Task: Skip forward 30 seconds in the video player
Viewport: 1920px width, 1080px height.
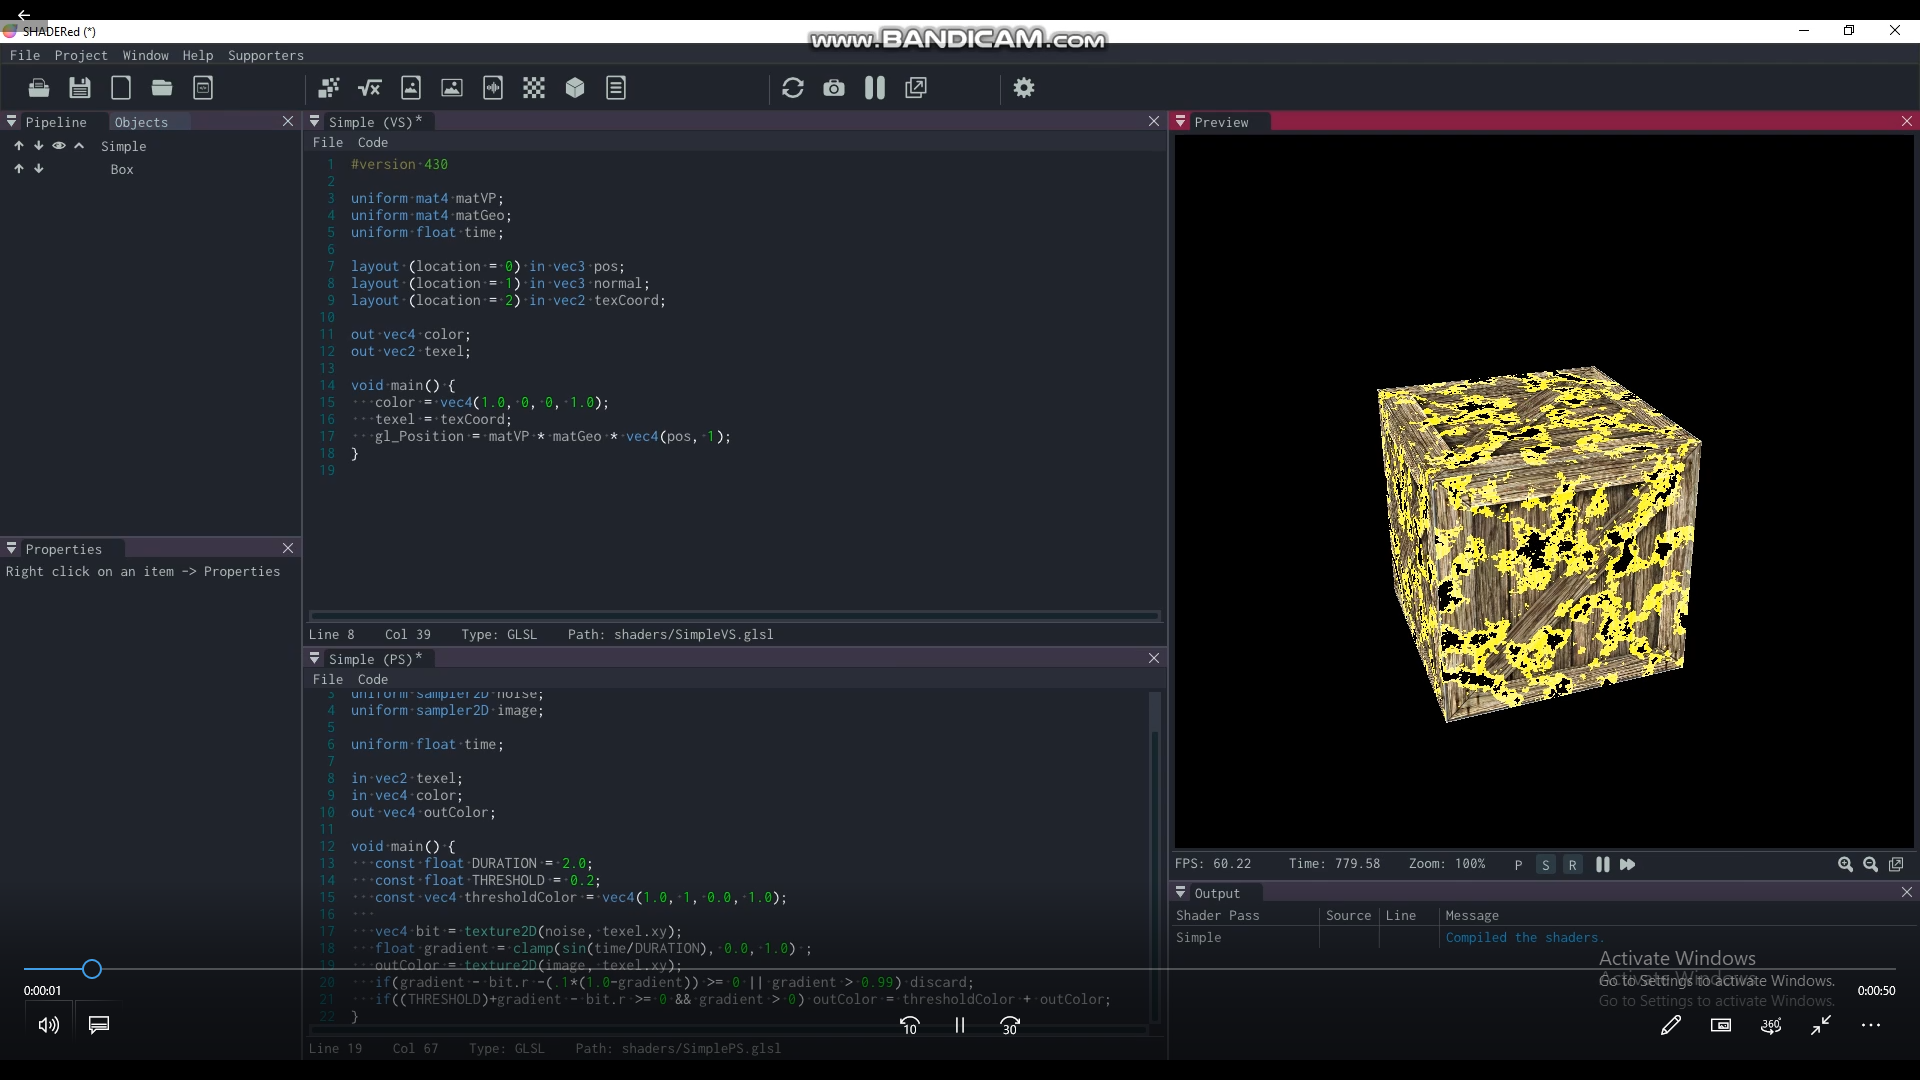Action: [x=1010, y=1026]
